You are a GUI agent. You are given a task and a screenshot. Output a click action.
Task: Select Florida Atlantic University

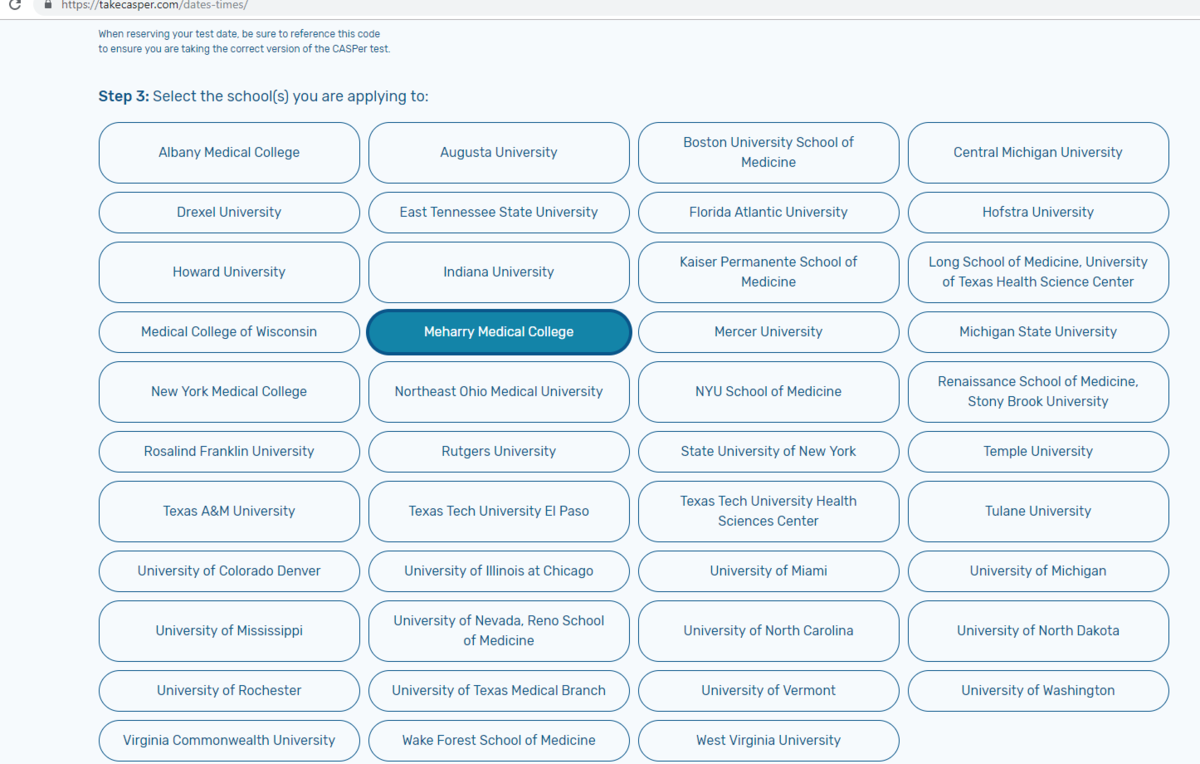pyautogui.click(x=768, y=212)
